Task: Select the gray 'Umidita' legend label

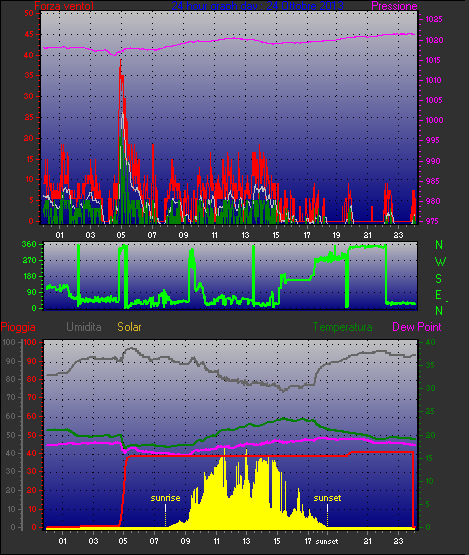Action: [x=84, y=327]
